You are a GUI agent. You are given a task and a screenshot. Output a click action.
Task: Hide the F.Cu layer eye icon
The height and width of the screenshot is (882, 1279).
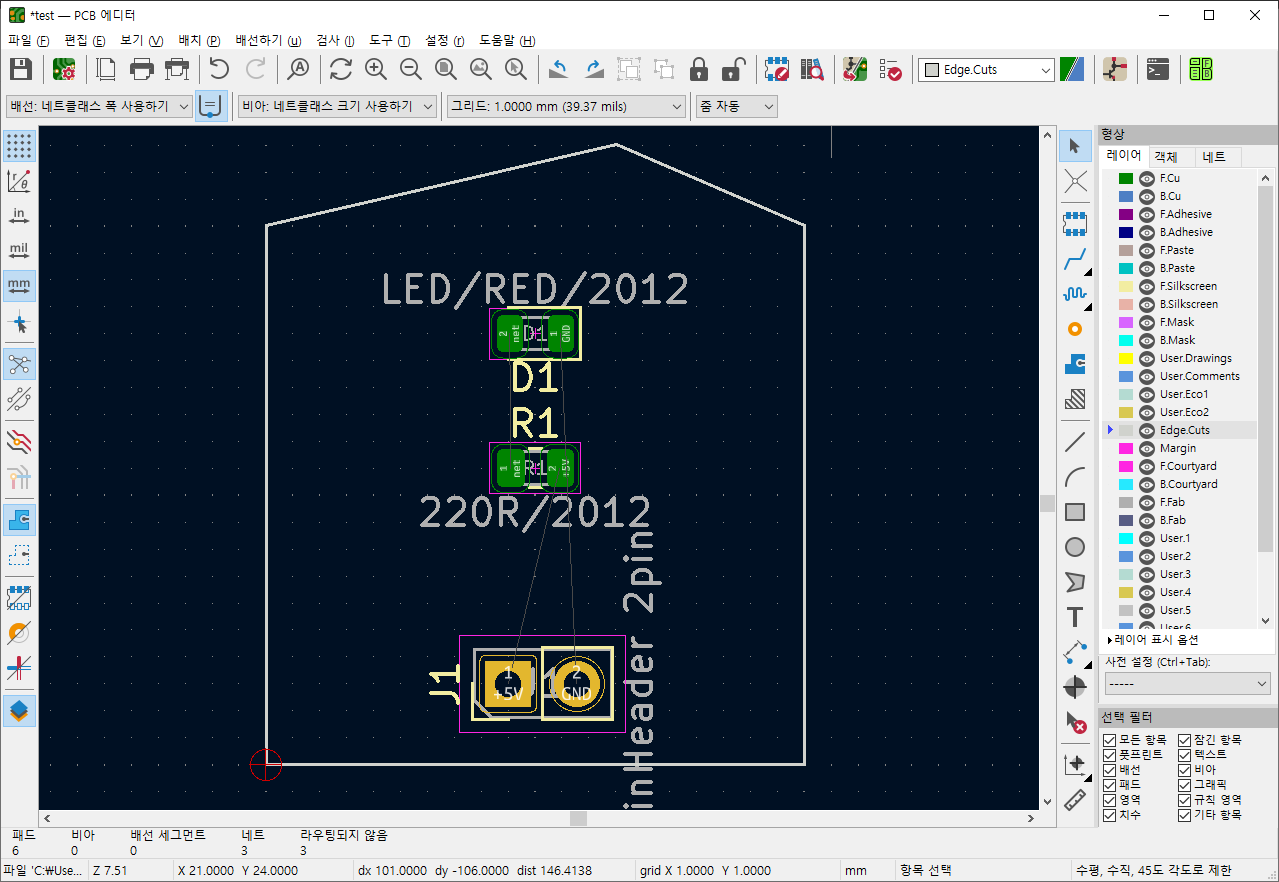(1147, 178)
